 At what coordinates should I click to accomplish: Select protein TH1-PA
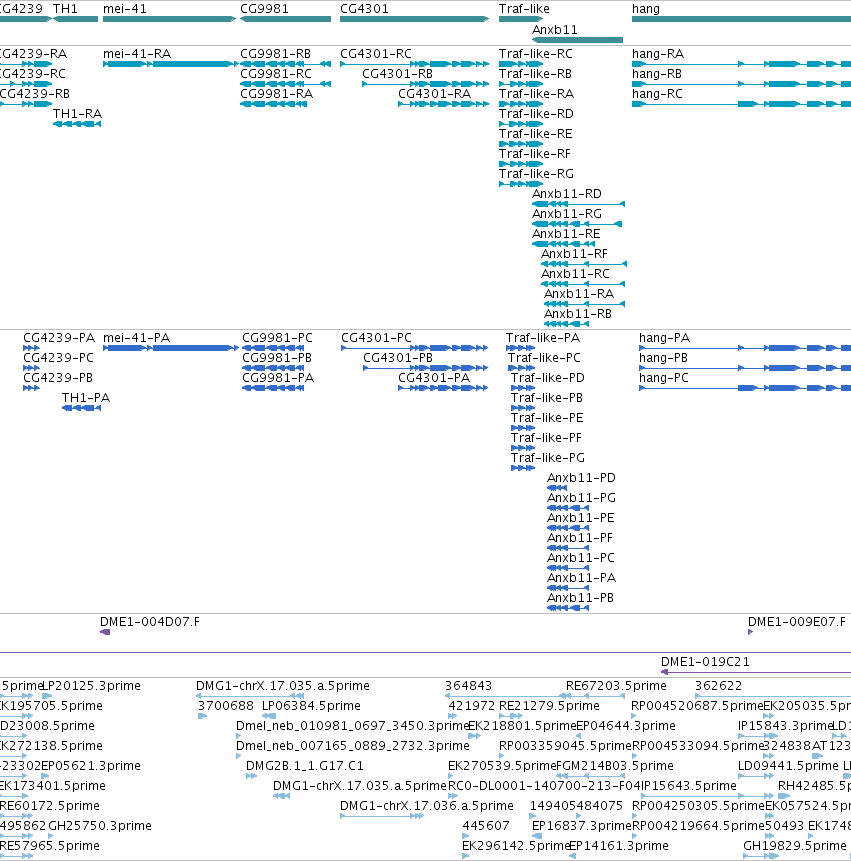click(86, 398)
